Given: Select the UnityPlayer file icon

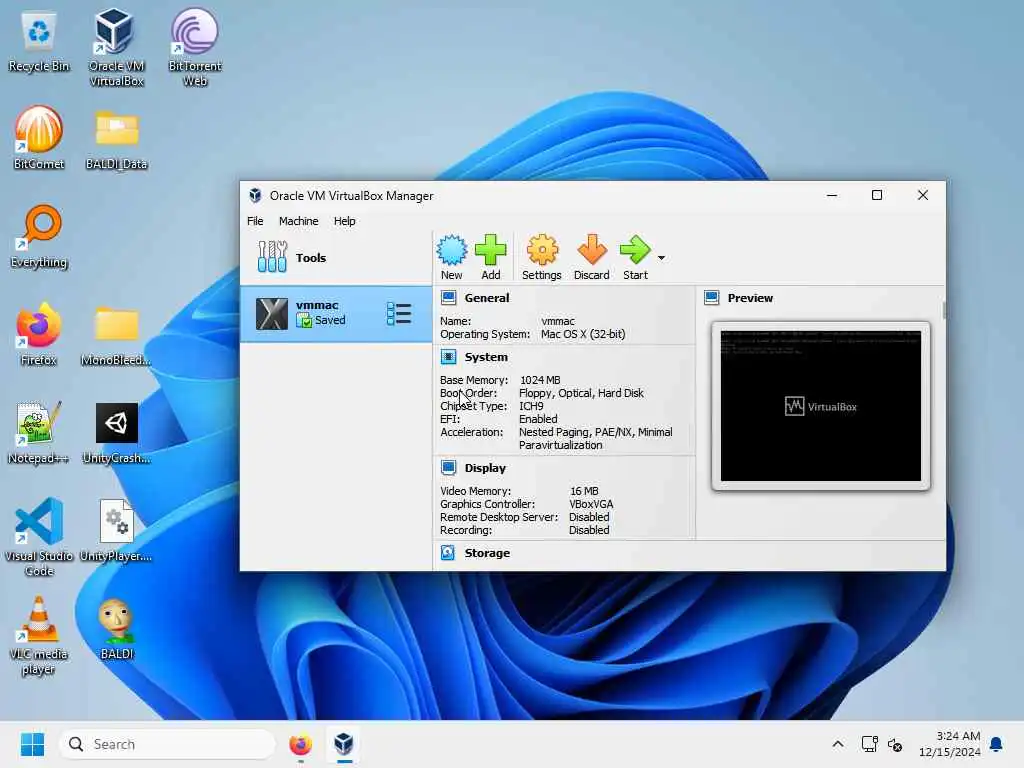Looking at the screenshot, I should point(116,530).
